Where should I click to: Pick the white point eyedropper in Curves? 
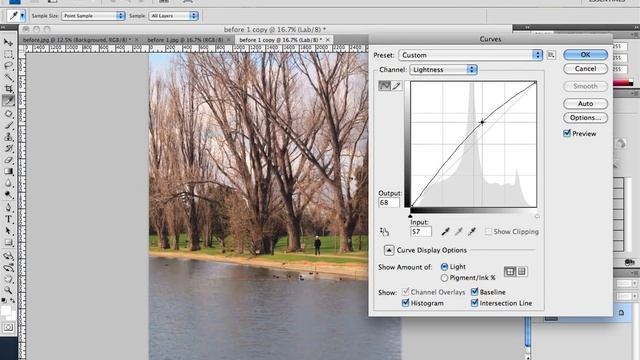(472, 232)
